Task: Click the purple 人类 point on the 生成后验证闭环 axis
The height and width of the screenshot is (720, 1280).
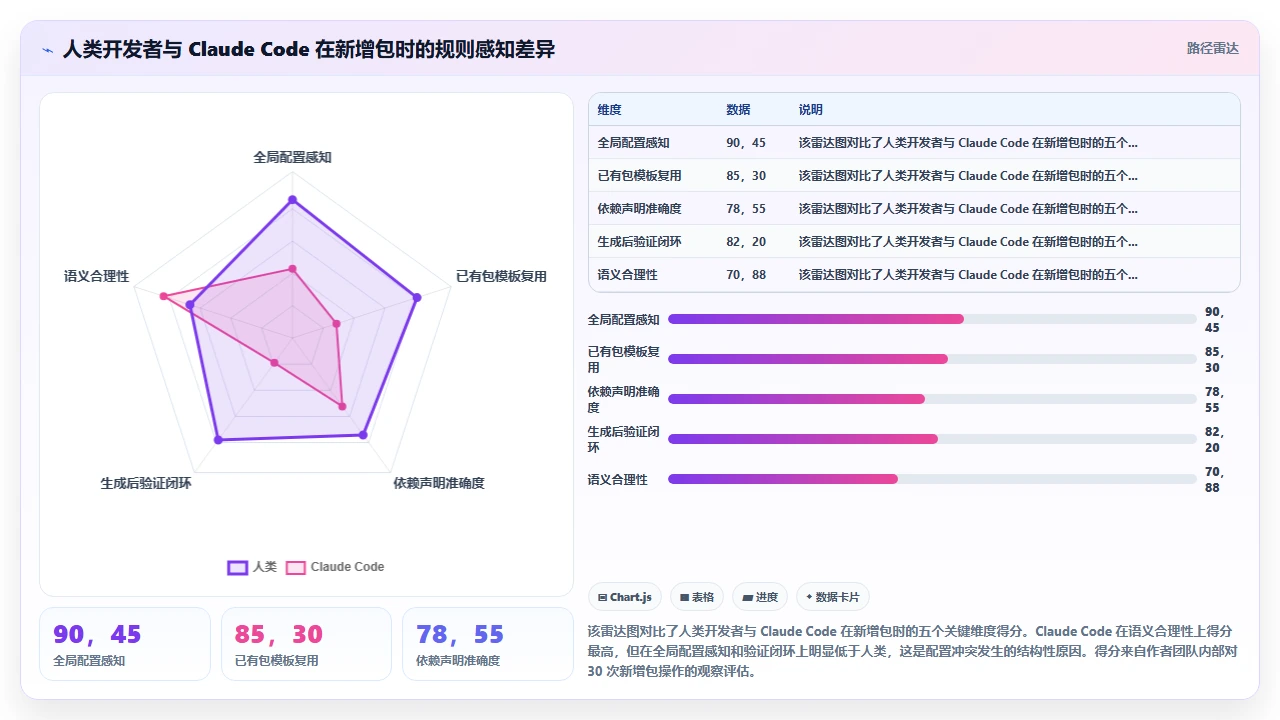Action: [218, 440]
